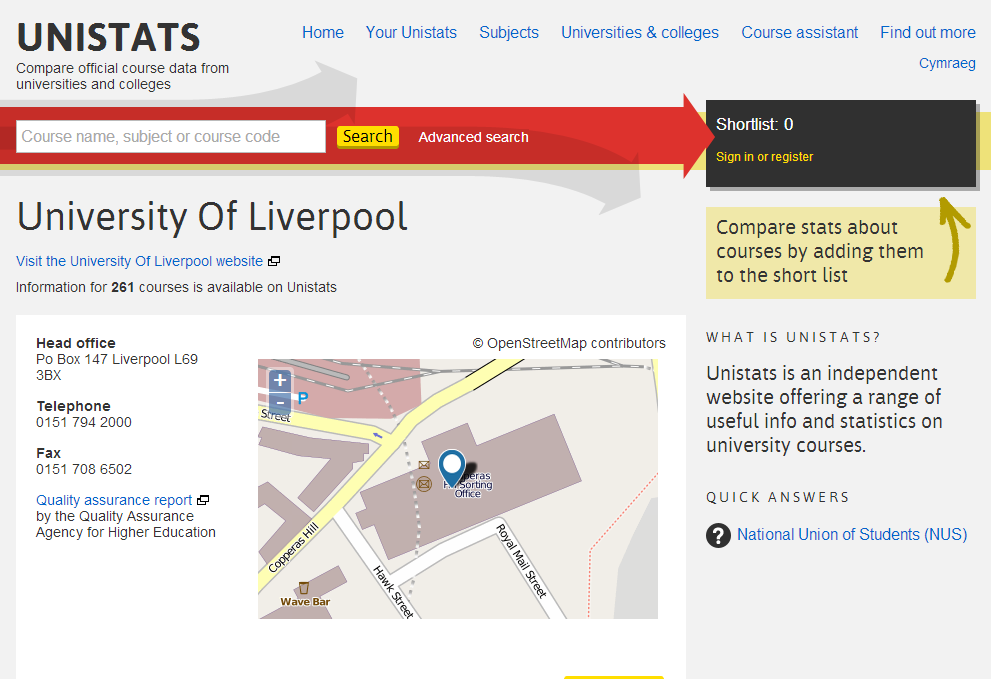This screenshot has width=991, height=679.
Task: Click Hawk Street label on map
Action: 393,592
